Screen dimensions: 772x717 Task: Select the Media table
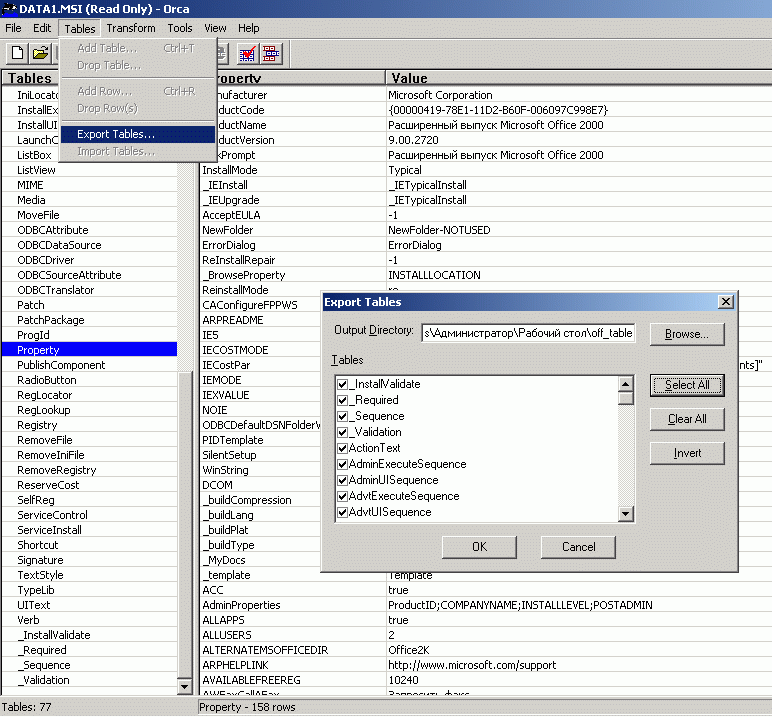point(89,200)
